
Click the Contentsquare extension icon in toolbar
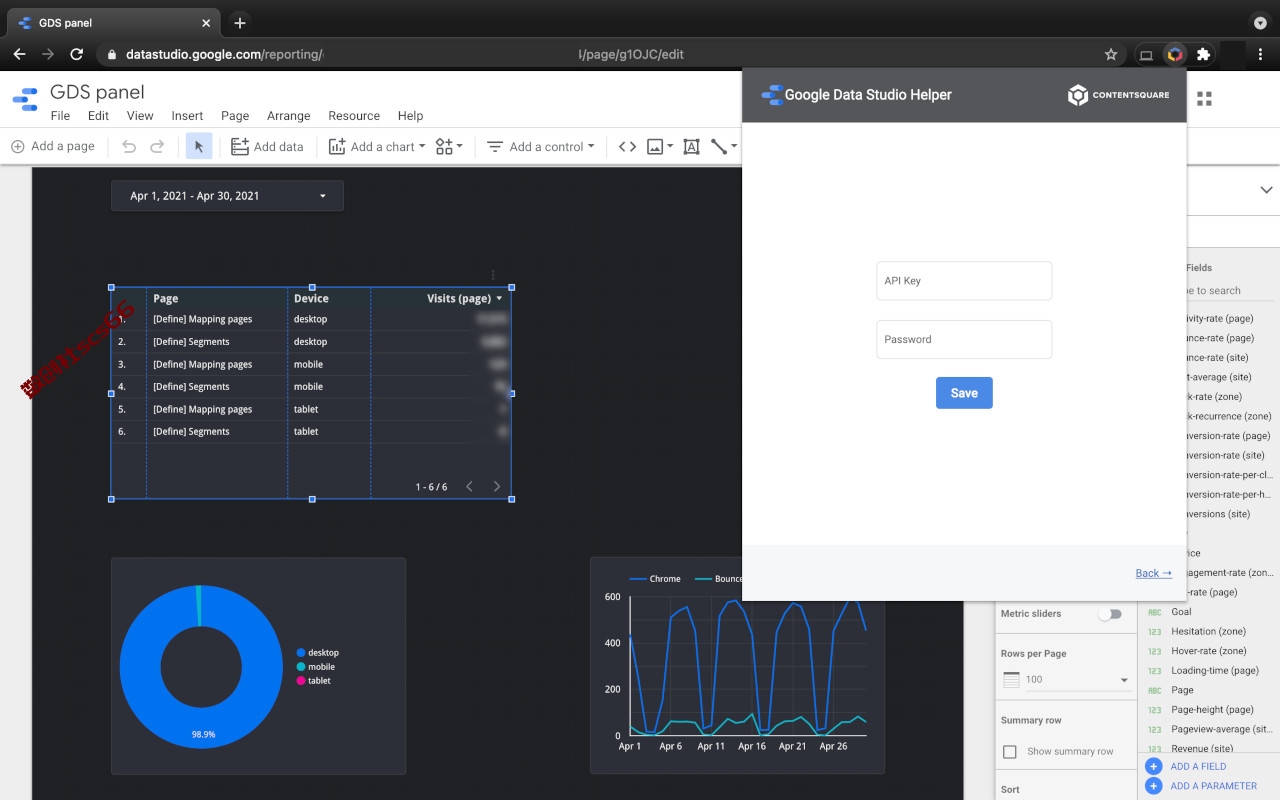1175,54
